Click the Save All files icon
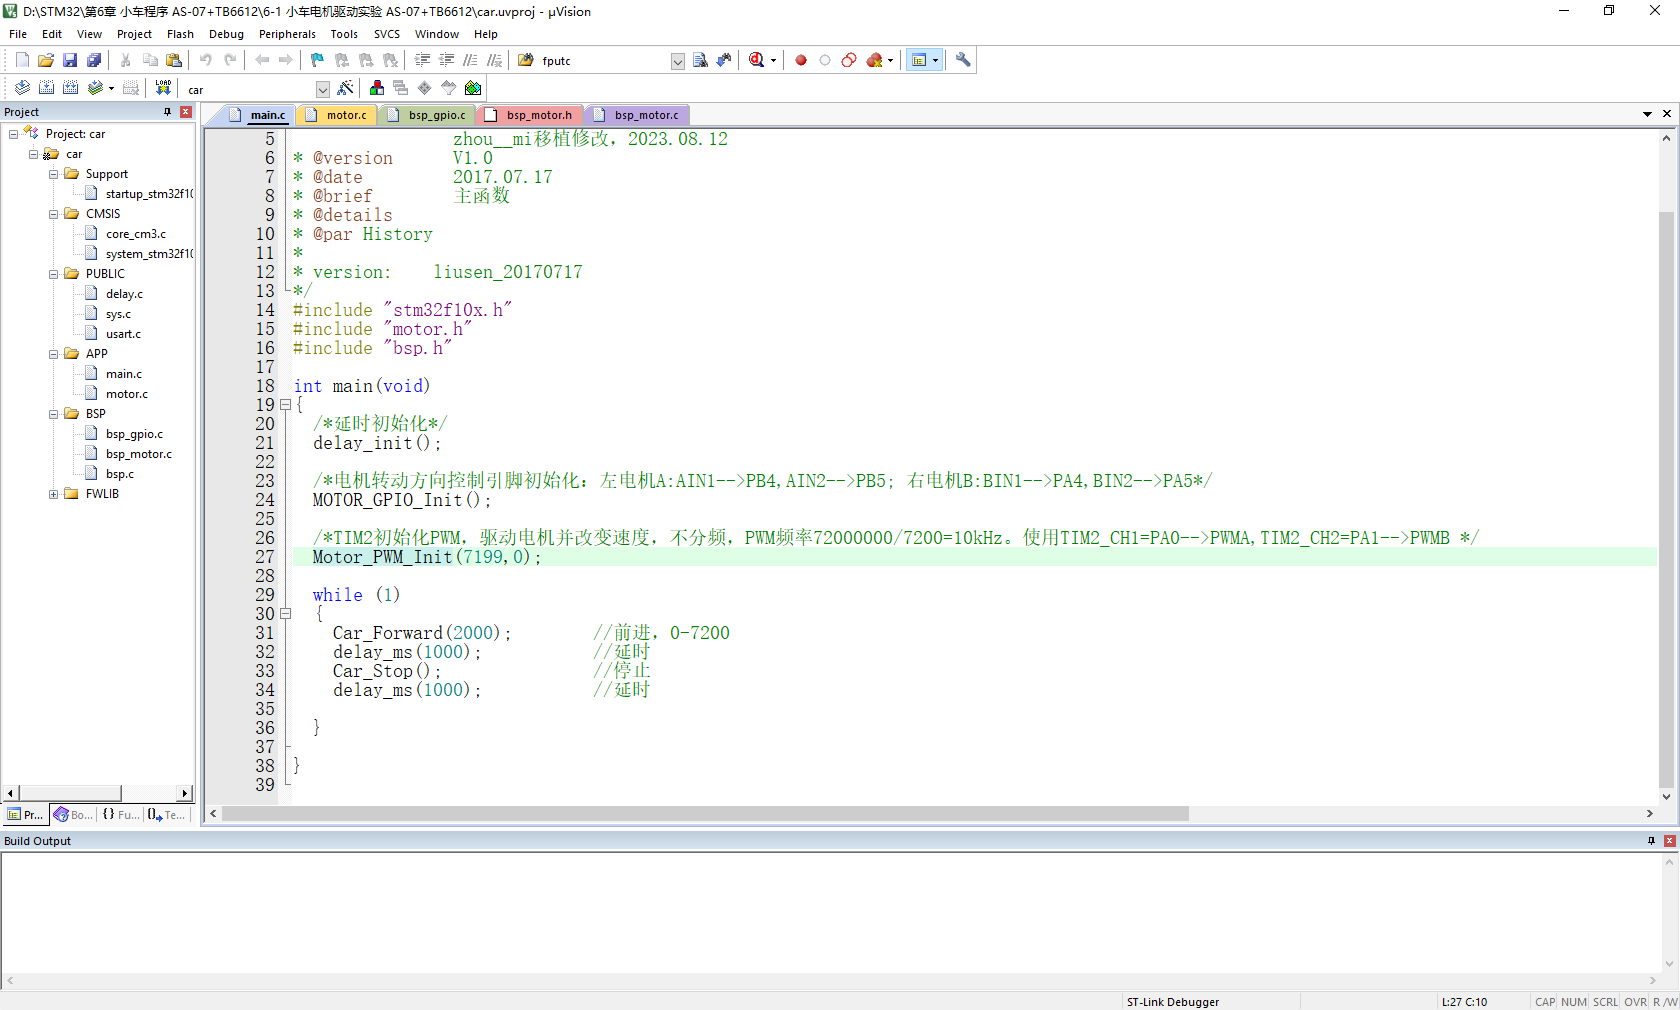The width and height of the screenshot is (1680, 1010). [x=94, y=60]
